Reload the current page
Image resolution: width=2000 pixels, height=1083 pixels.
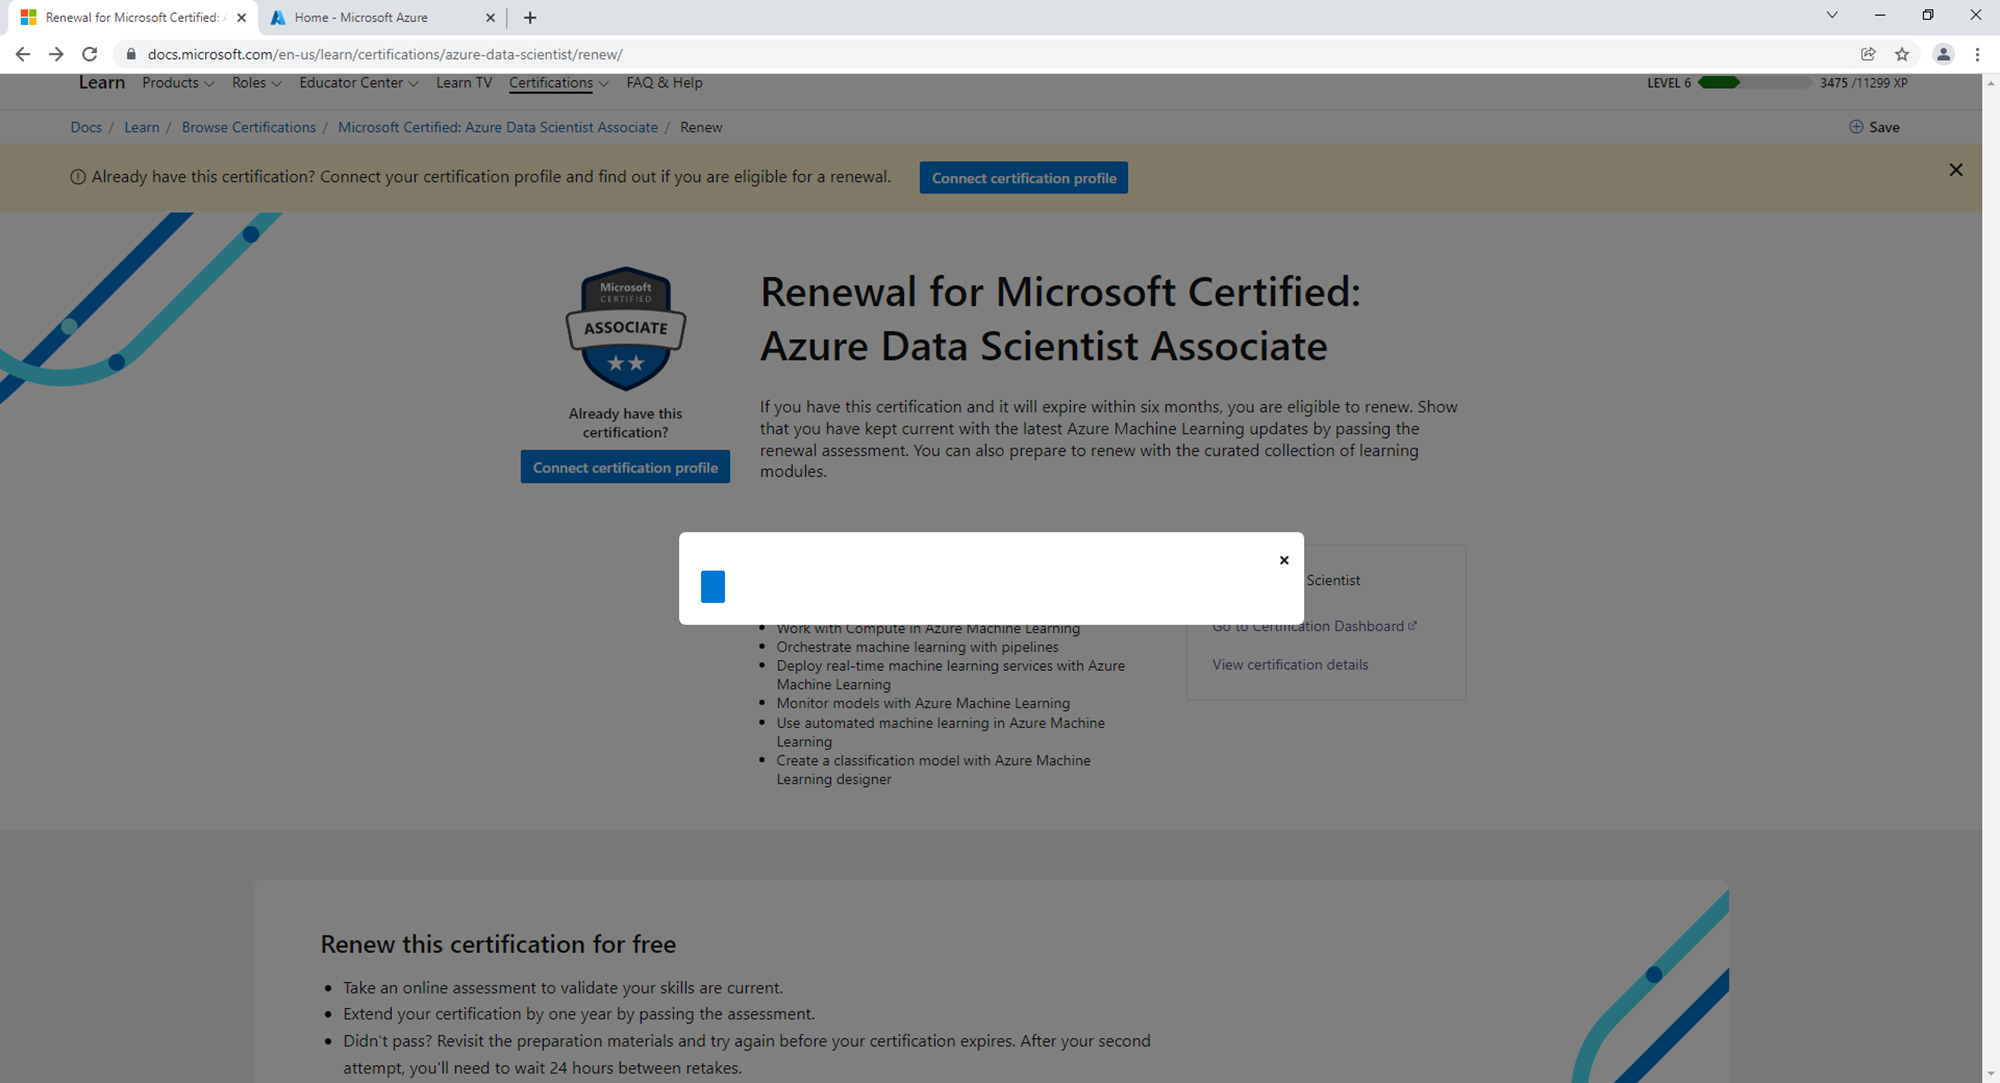[x=90, y=54]
